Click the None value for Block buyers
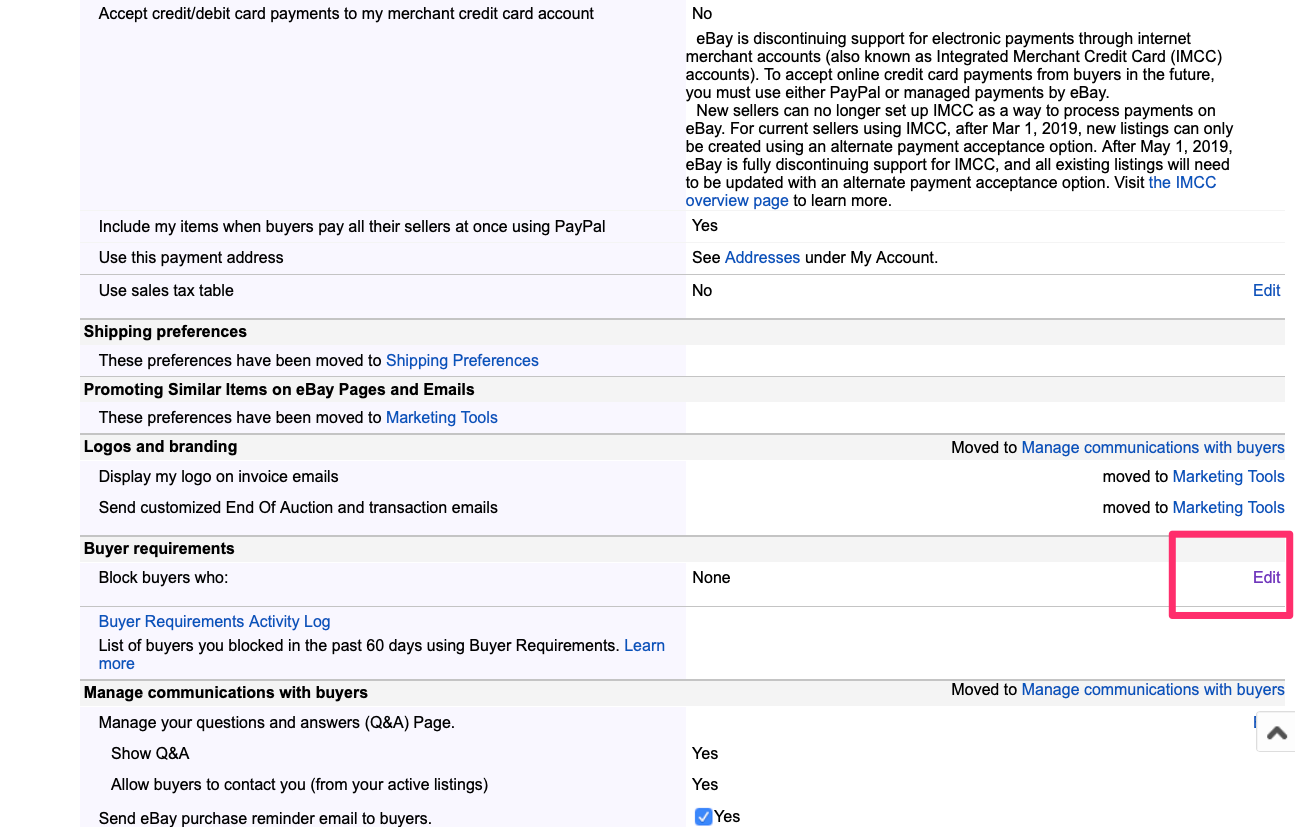 pos(711,577)
